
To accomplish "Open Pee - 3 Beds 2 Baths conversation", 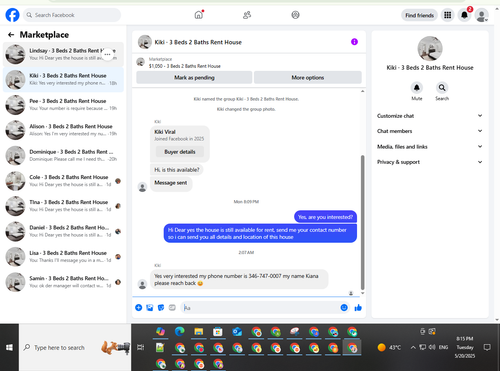I will (x=63, y=105).
